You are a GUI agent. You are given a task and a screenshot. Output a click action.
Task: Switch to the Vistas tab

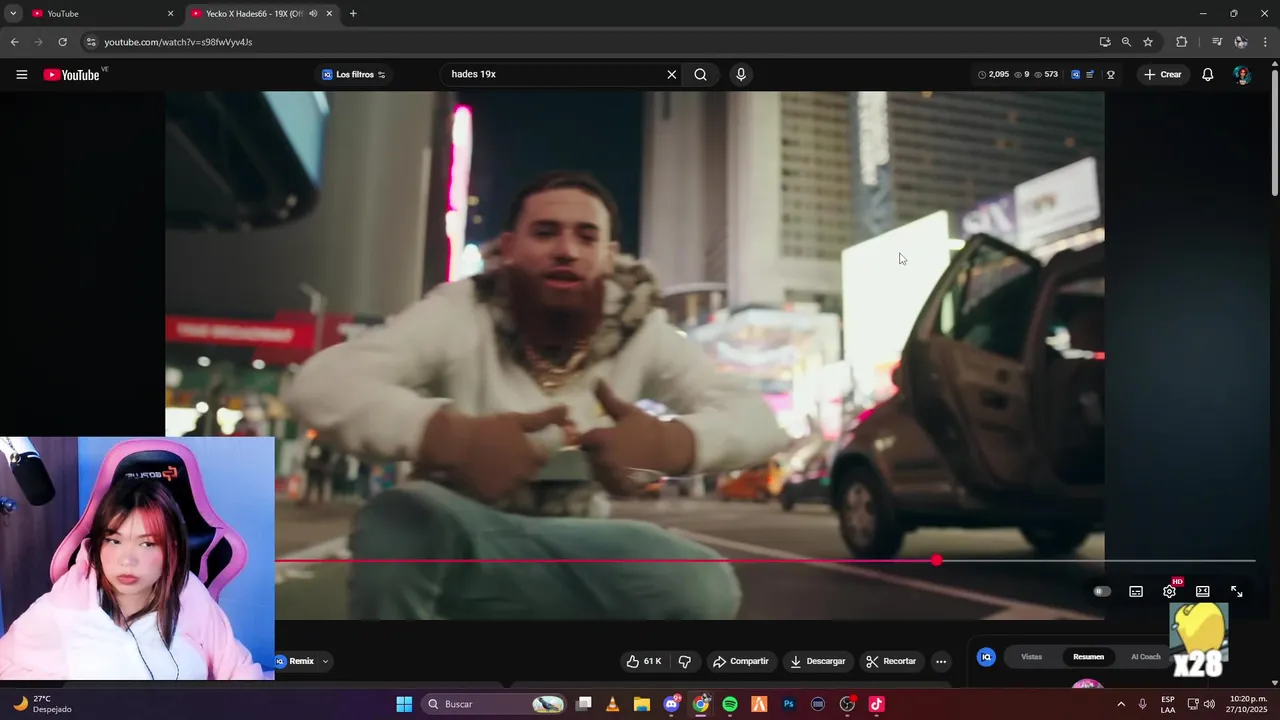pyautogui.click(x=1031, y=657)
